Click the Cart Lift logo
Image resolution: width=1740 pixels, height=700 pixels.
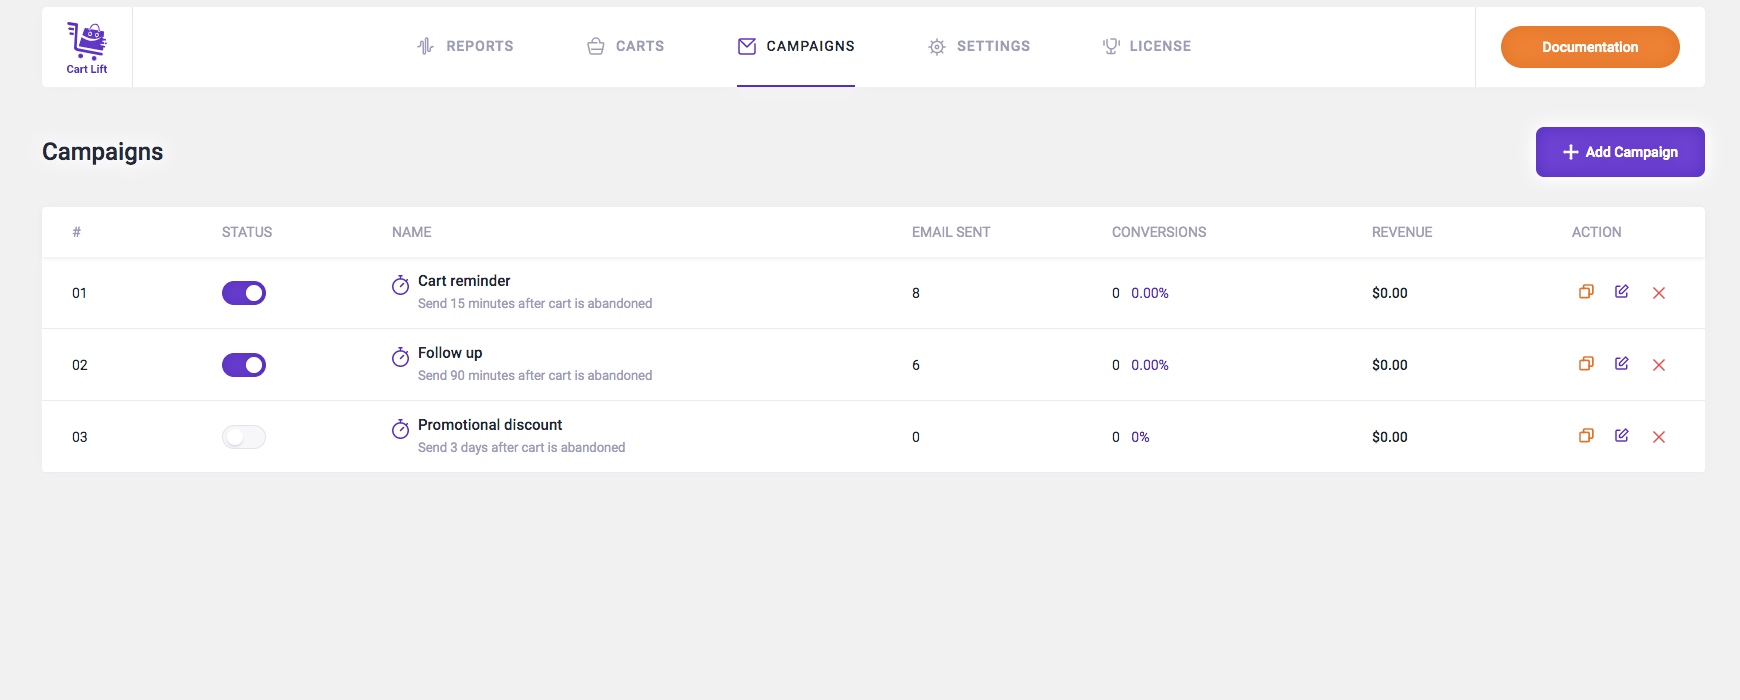[x=87, y=47]
